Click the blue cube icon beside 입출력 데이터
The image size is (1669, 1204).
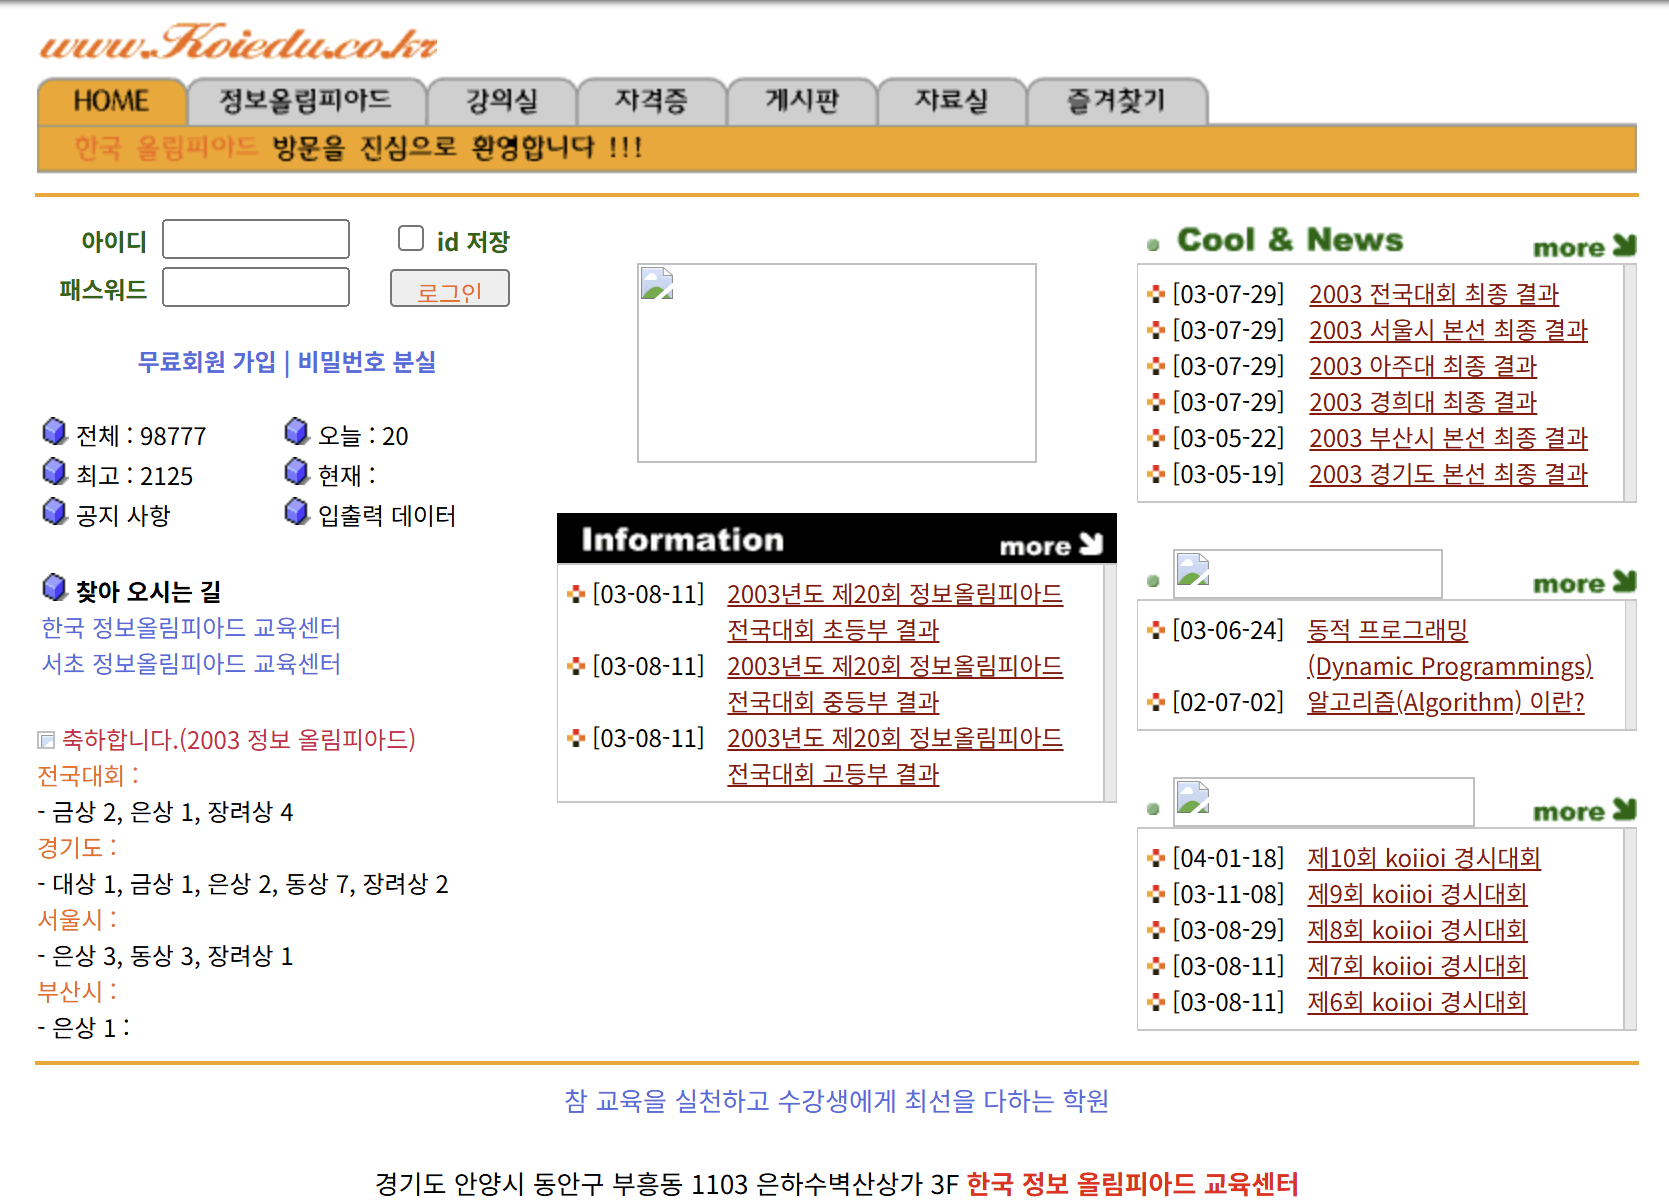coord(297,512)
